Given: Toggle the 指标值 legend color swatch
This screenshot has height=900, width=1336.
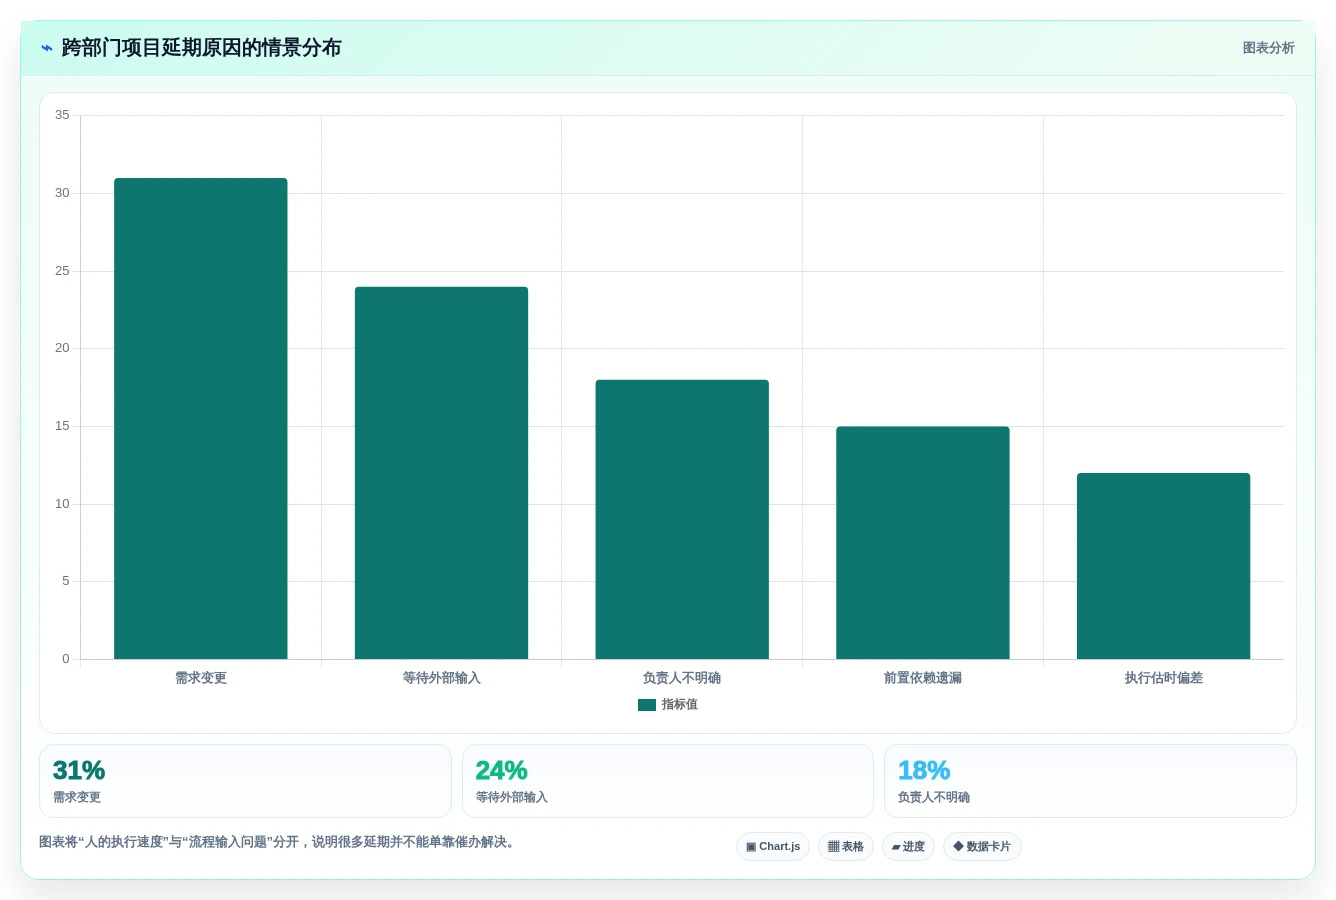Looking at the screenshot, I should click(647, 705).
